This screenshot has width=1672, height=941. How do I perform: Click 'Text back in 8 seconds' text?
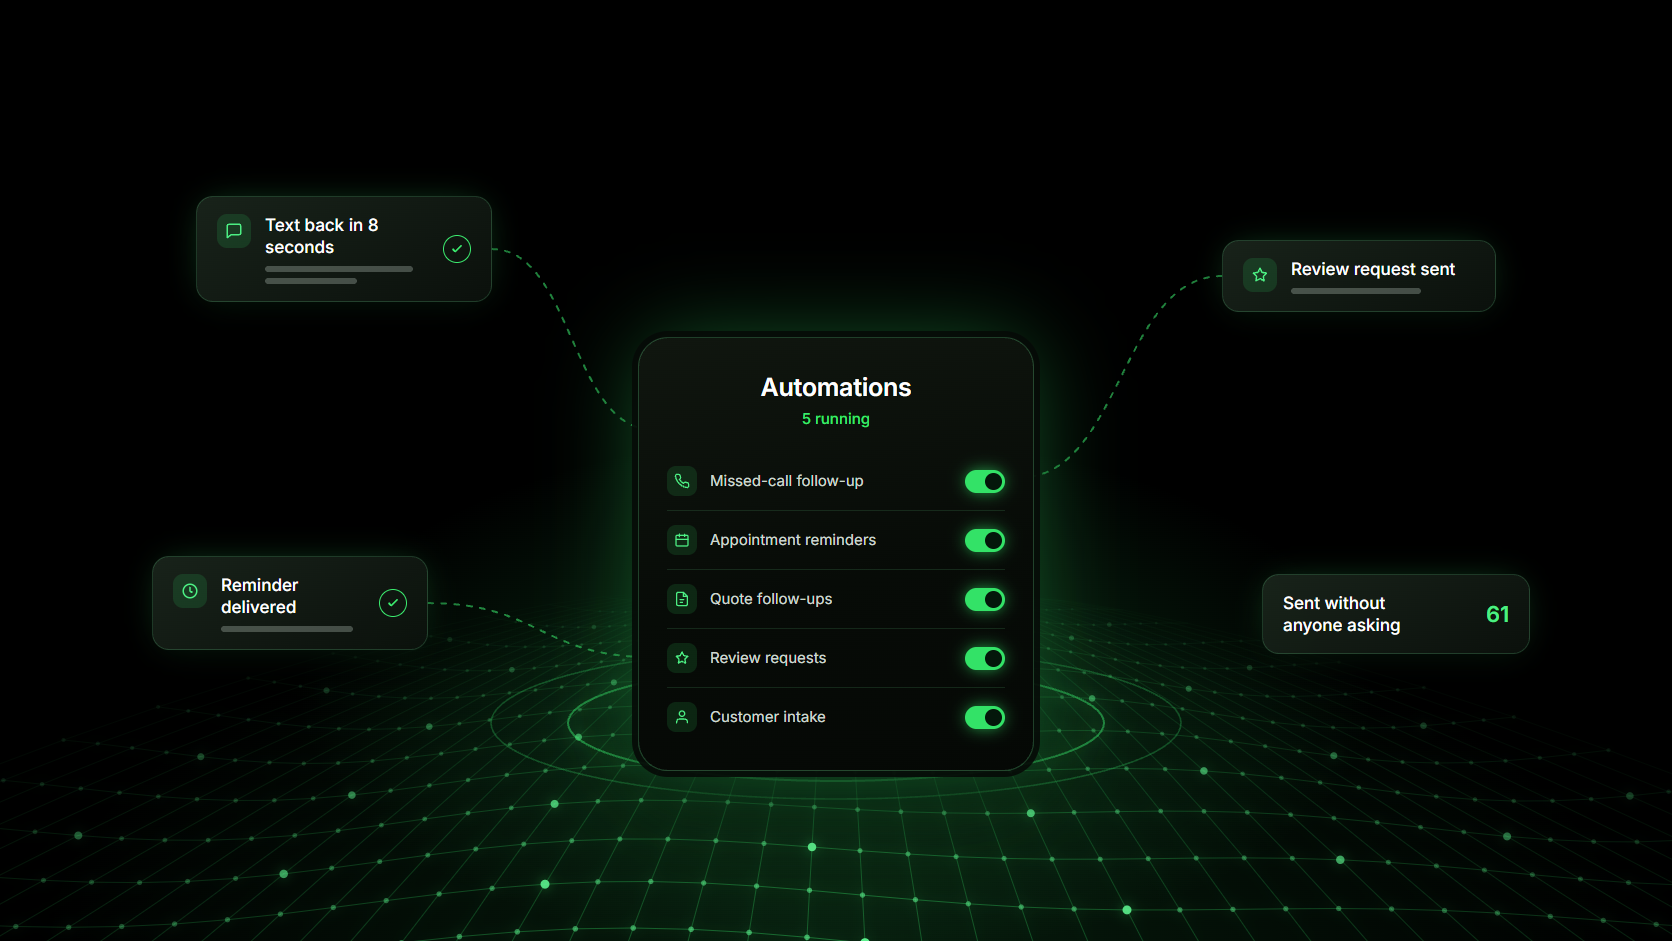pyautogui.click(x=322, y=236)
